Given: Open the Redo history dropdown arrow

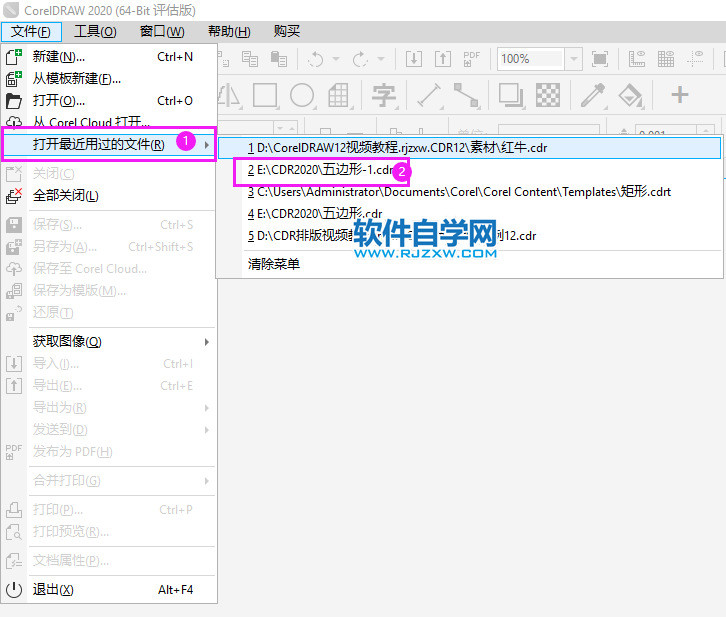Looking at the screenshot, I should point(381,59).
